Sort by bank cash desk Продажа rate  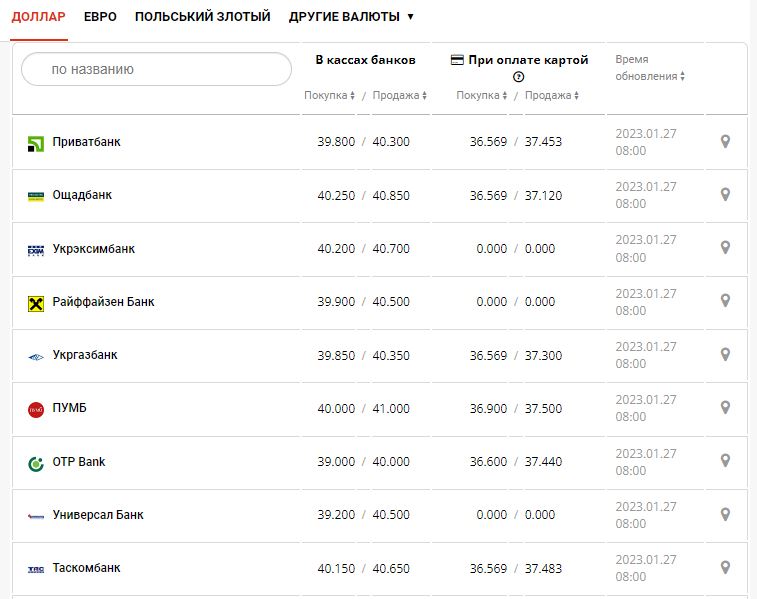[399, 96]
